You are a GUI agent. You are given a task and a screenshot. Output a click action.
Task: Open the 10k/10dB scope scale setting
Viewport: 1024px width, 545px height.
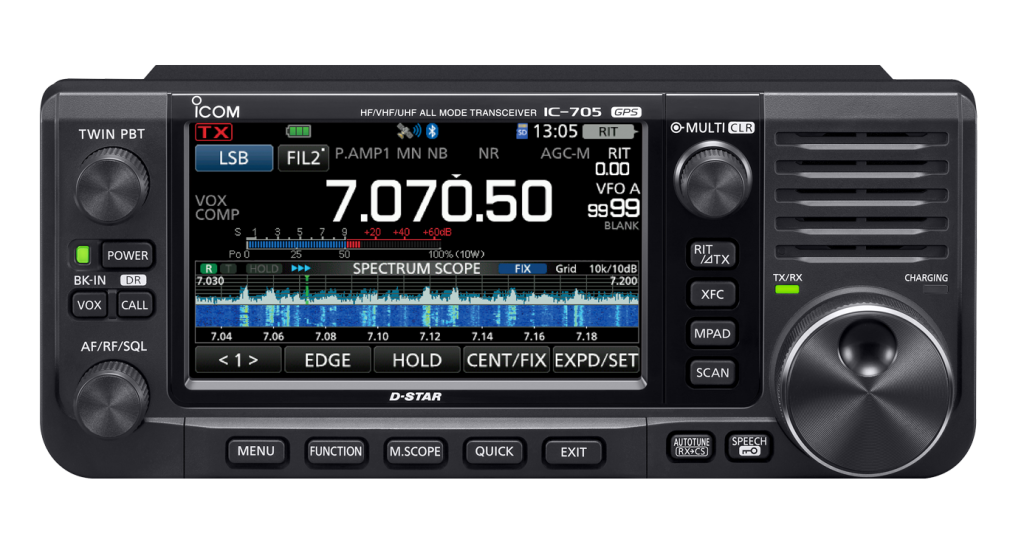click(x=613, y=268)
